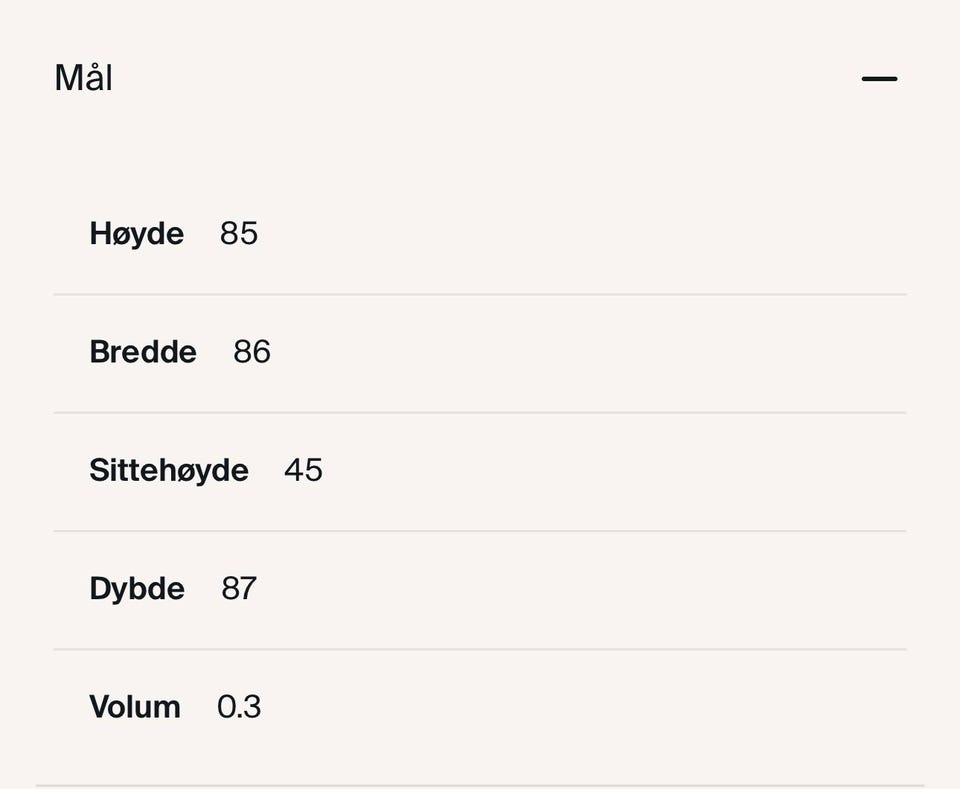Click the Dybde value 87
The image size is (960, 789).
pos(239,589)
